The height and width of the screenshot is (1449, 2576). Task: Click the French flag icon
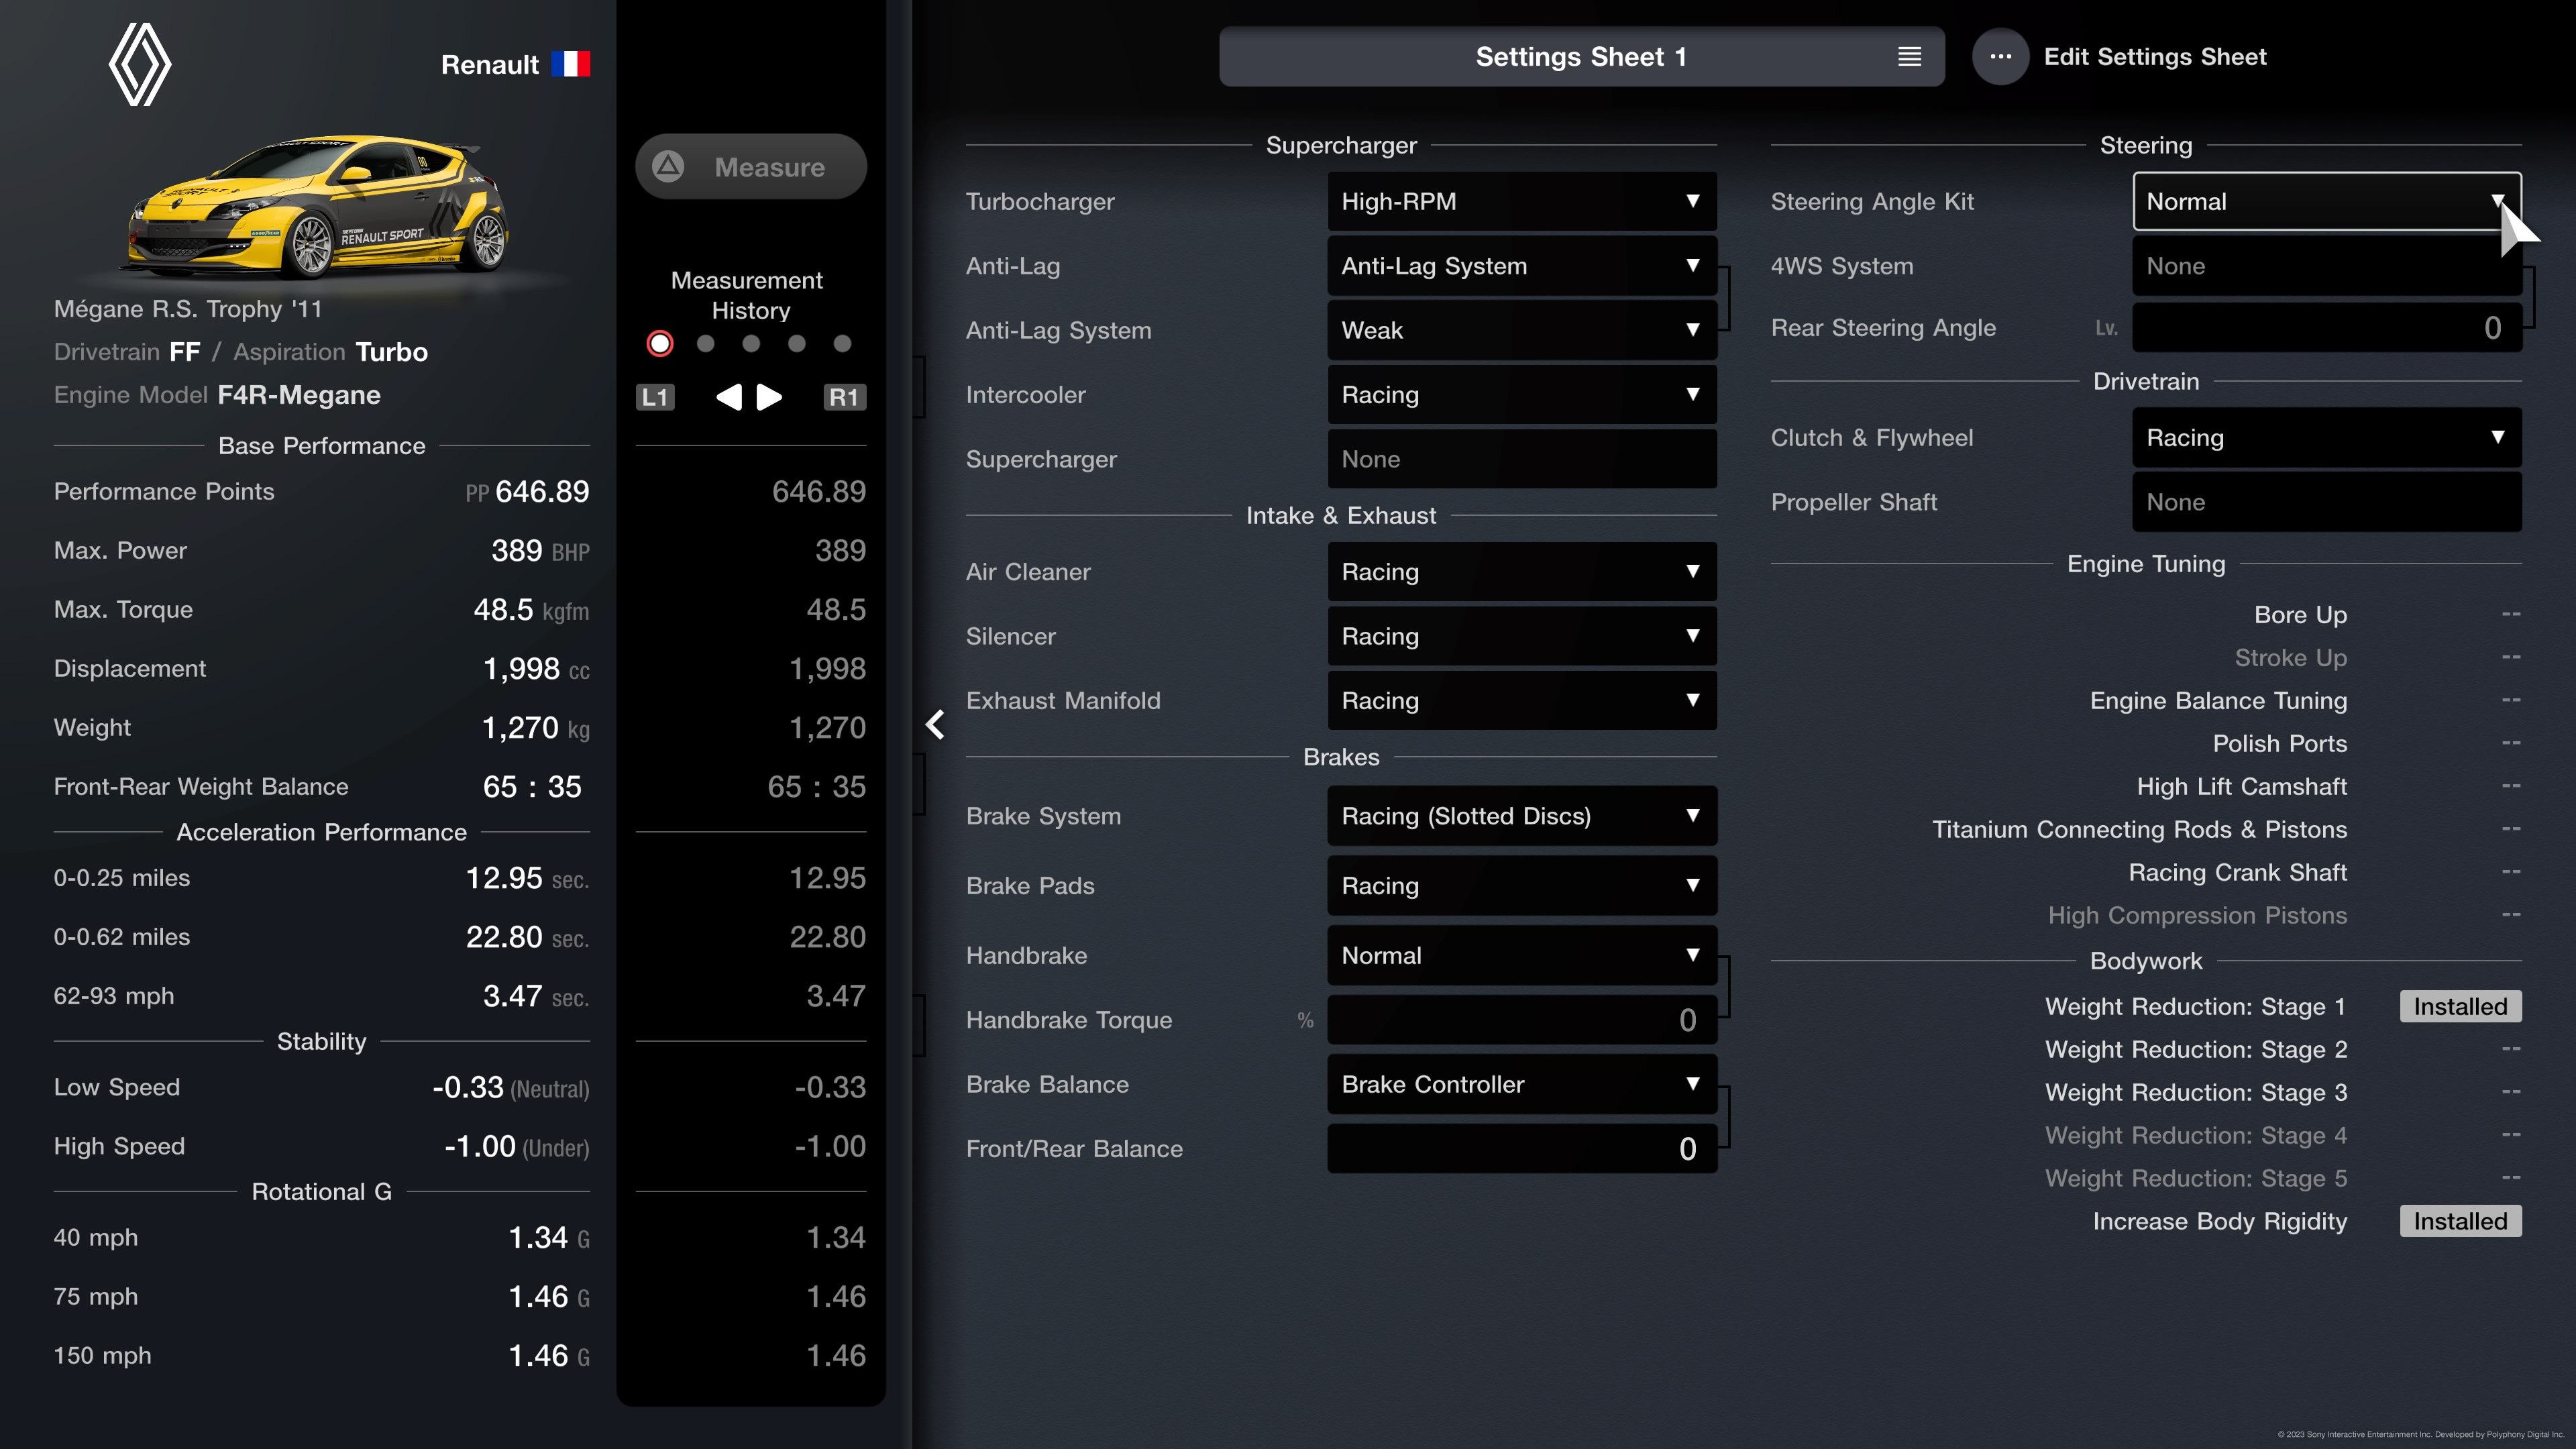[570, 64]
